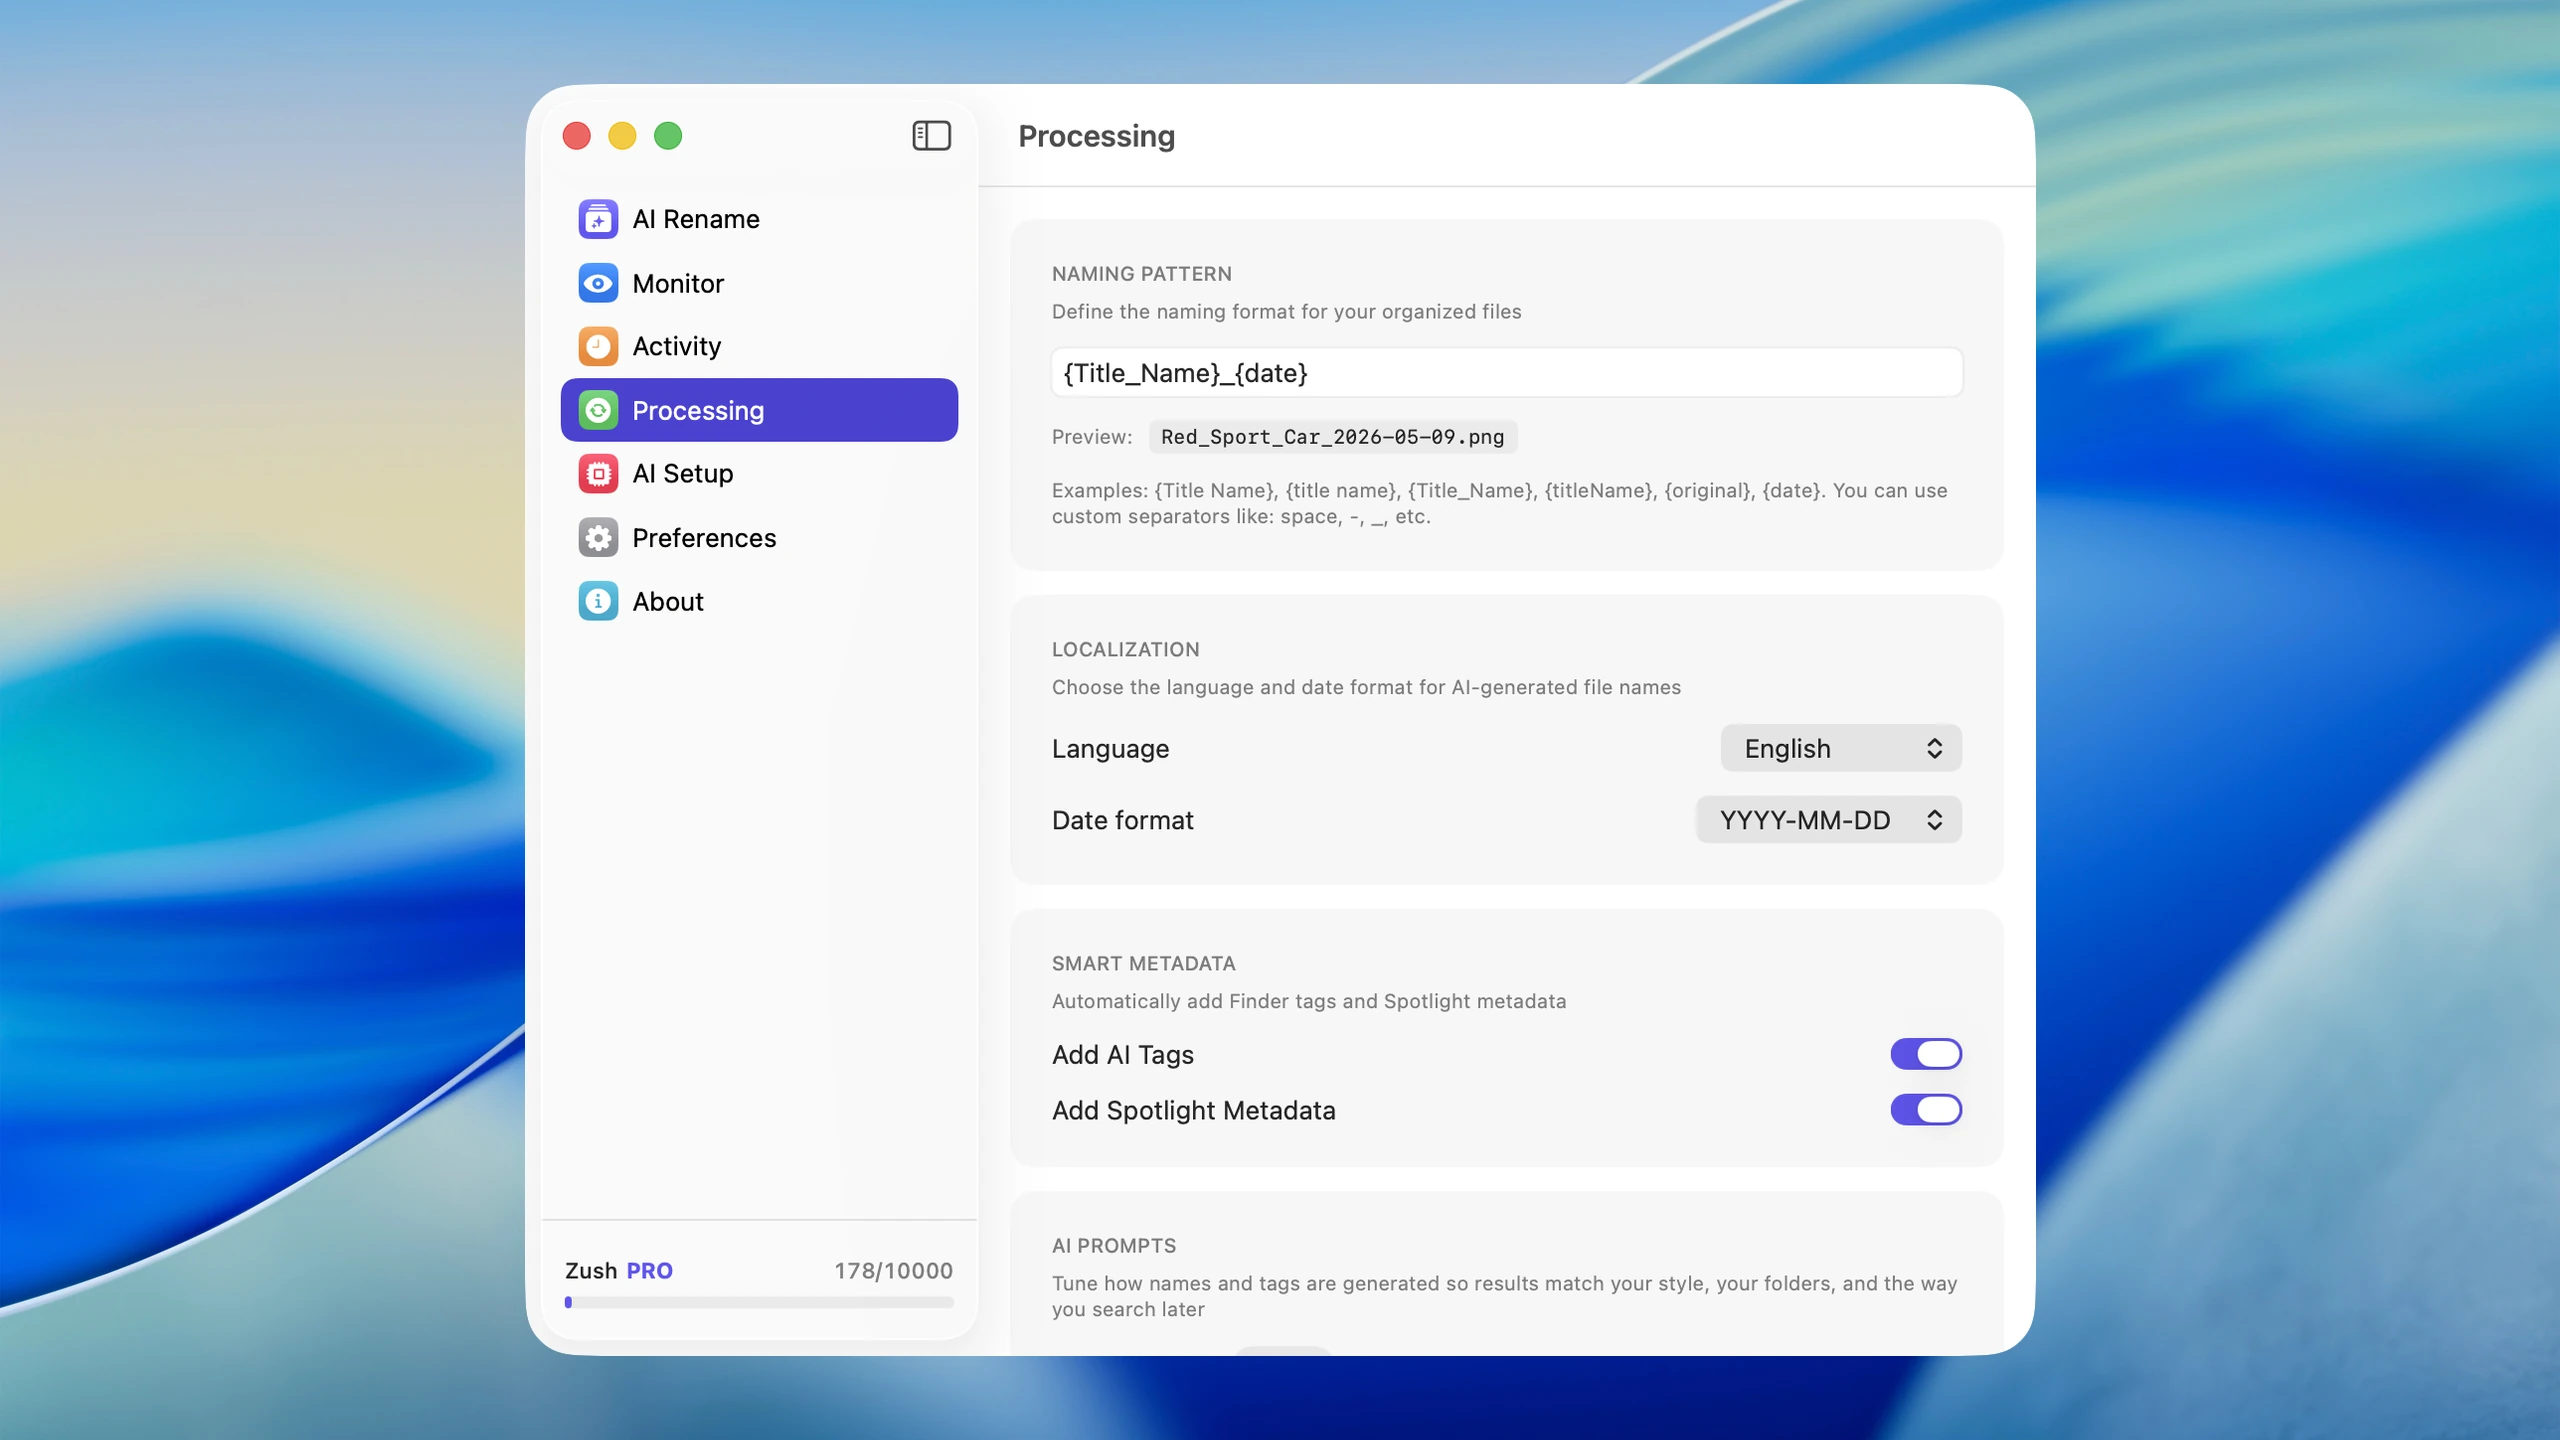Click the NAMING PATTERN heading

coord(1141,274)
